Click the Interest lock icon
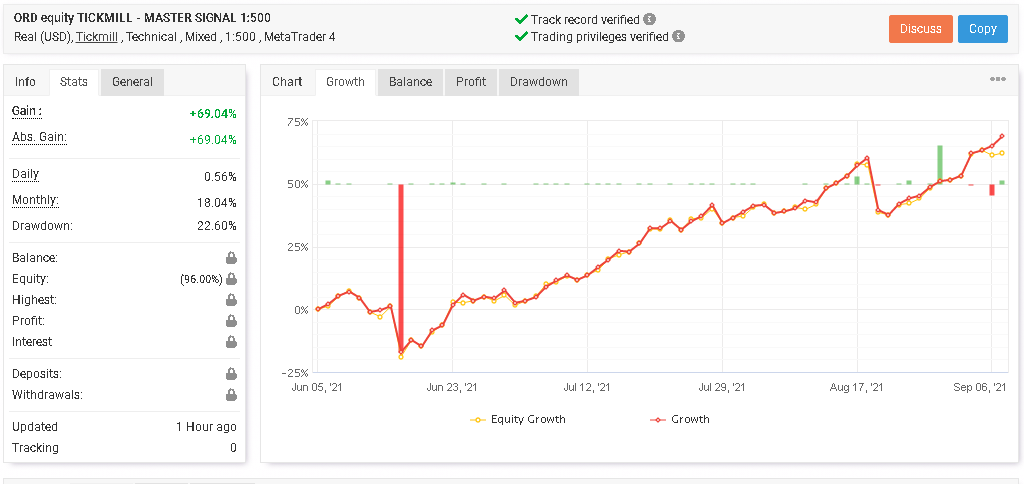The height and width of the screenshot is (484, 1024). 231,342
